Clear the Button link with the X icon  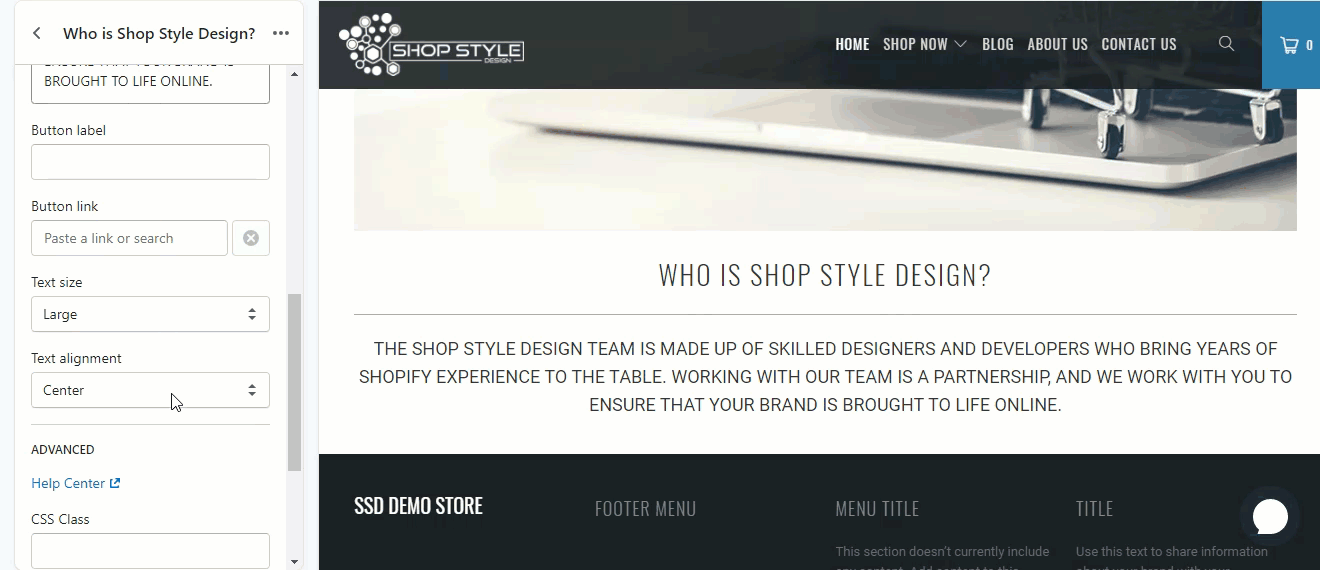click(x=251, y=238)
